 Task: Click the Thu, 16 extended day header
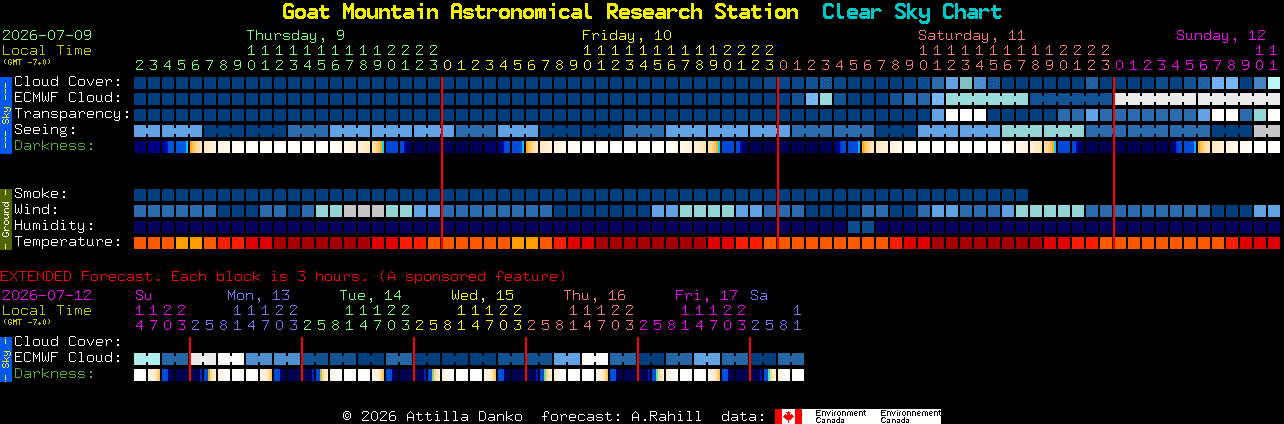(x=594, y=295)
